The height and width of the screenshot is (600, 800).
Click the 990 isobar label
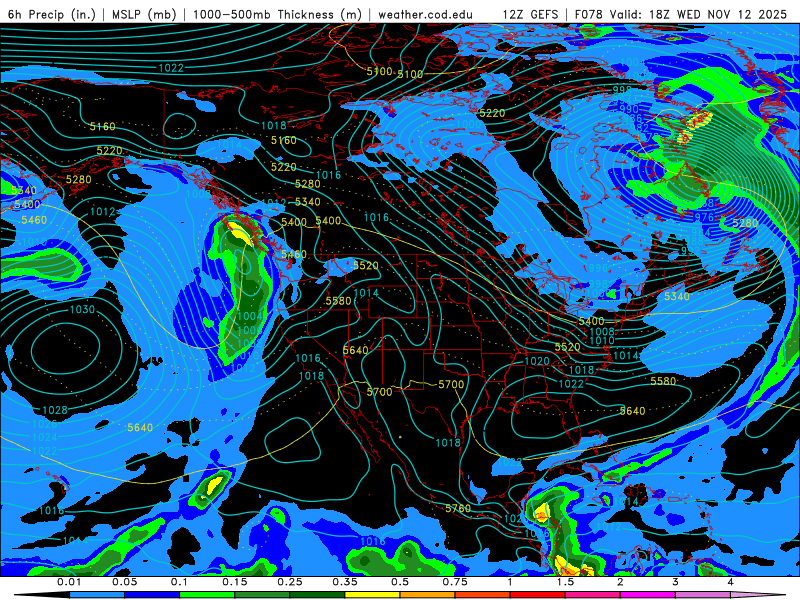pos(629,109)
